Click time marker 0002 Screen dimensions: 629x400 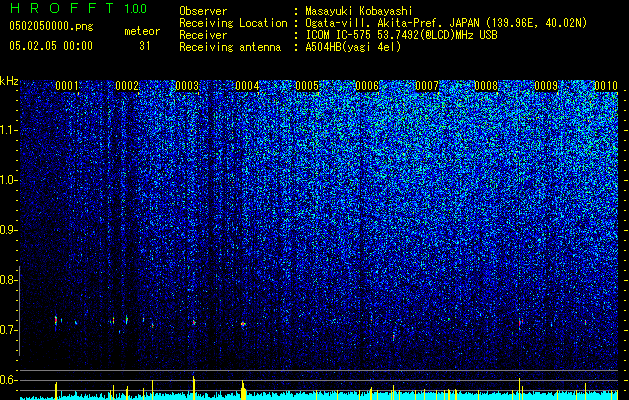[127, 86]
